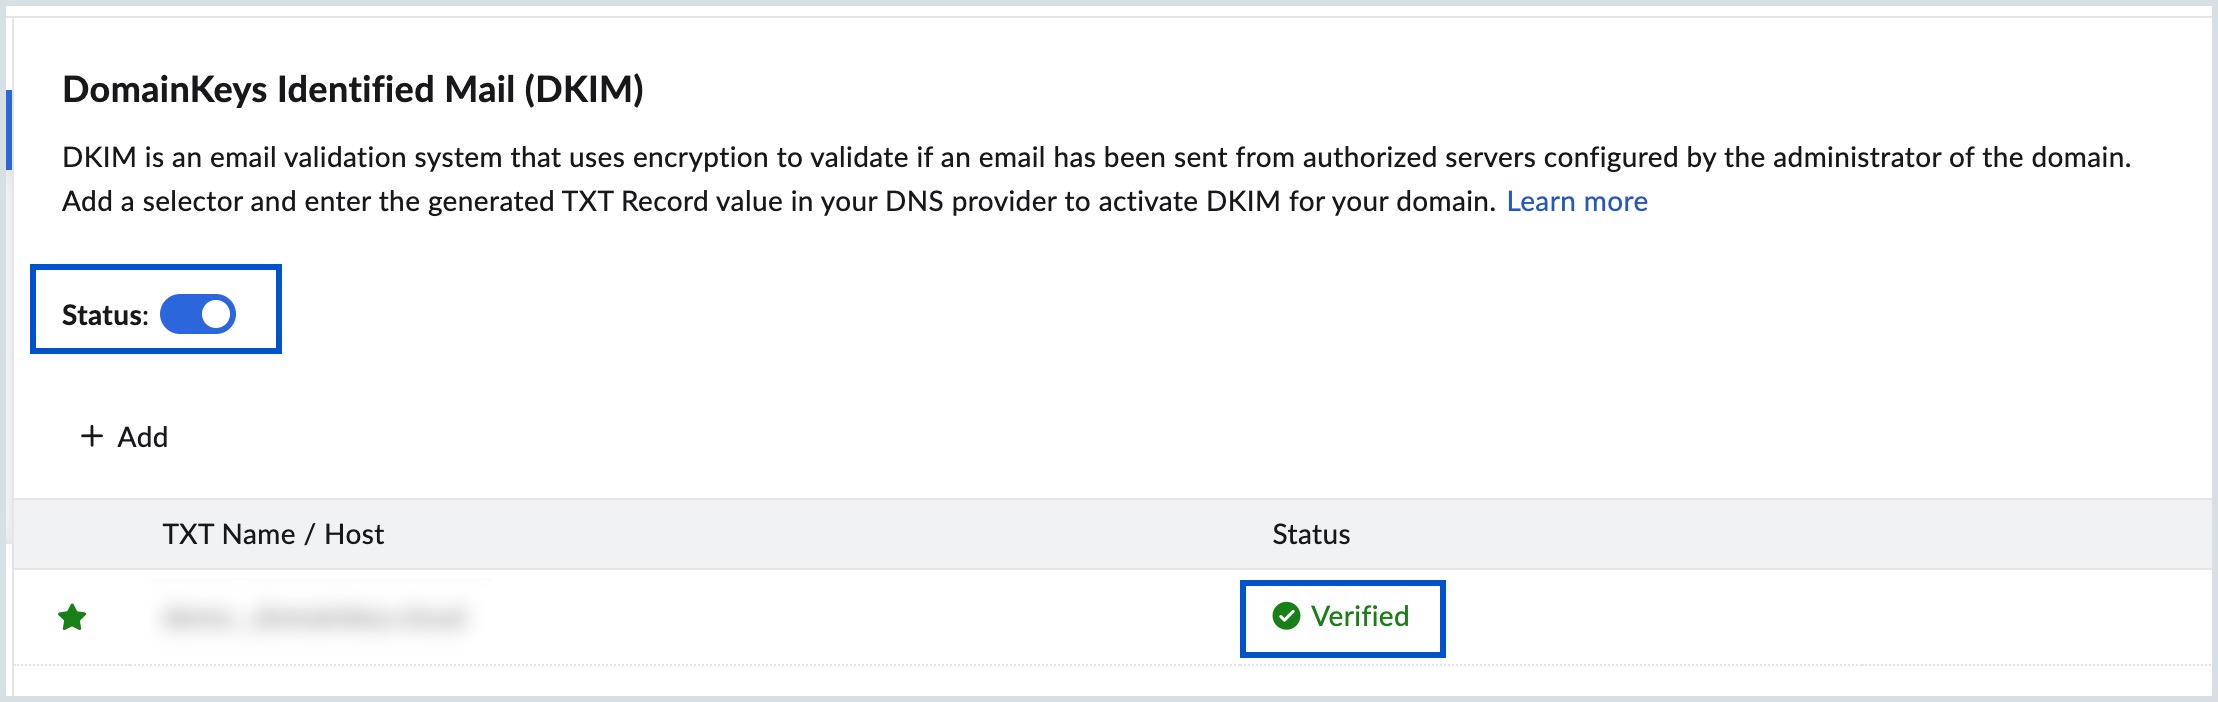Toggle DKIM activation for the domain
Viewport: 2218px width, 702px height.
[x=200, y=312]
